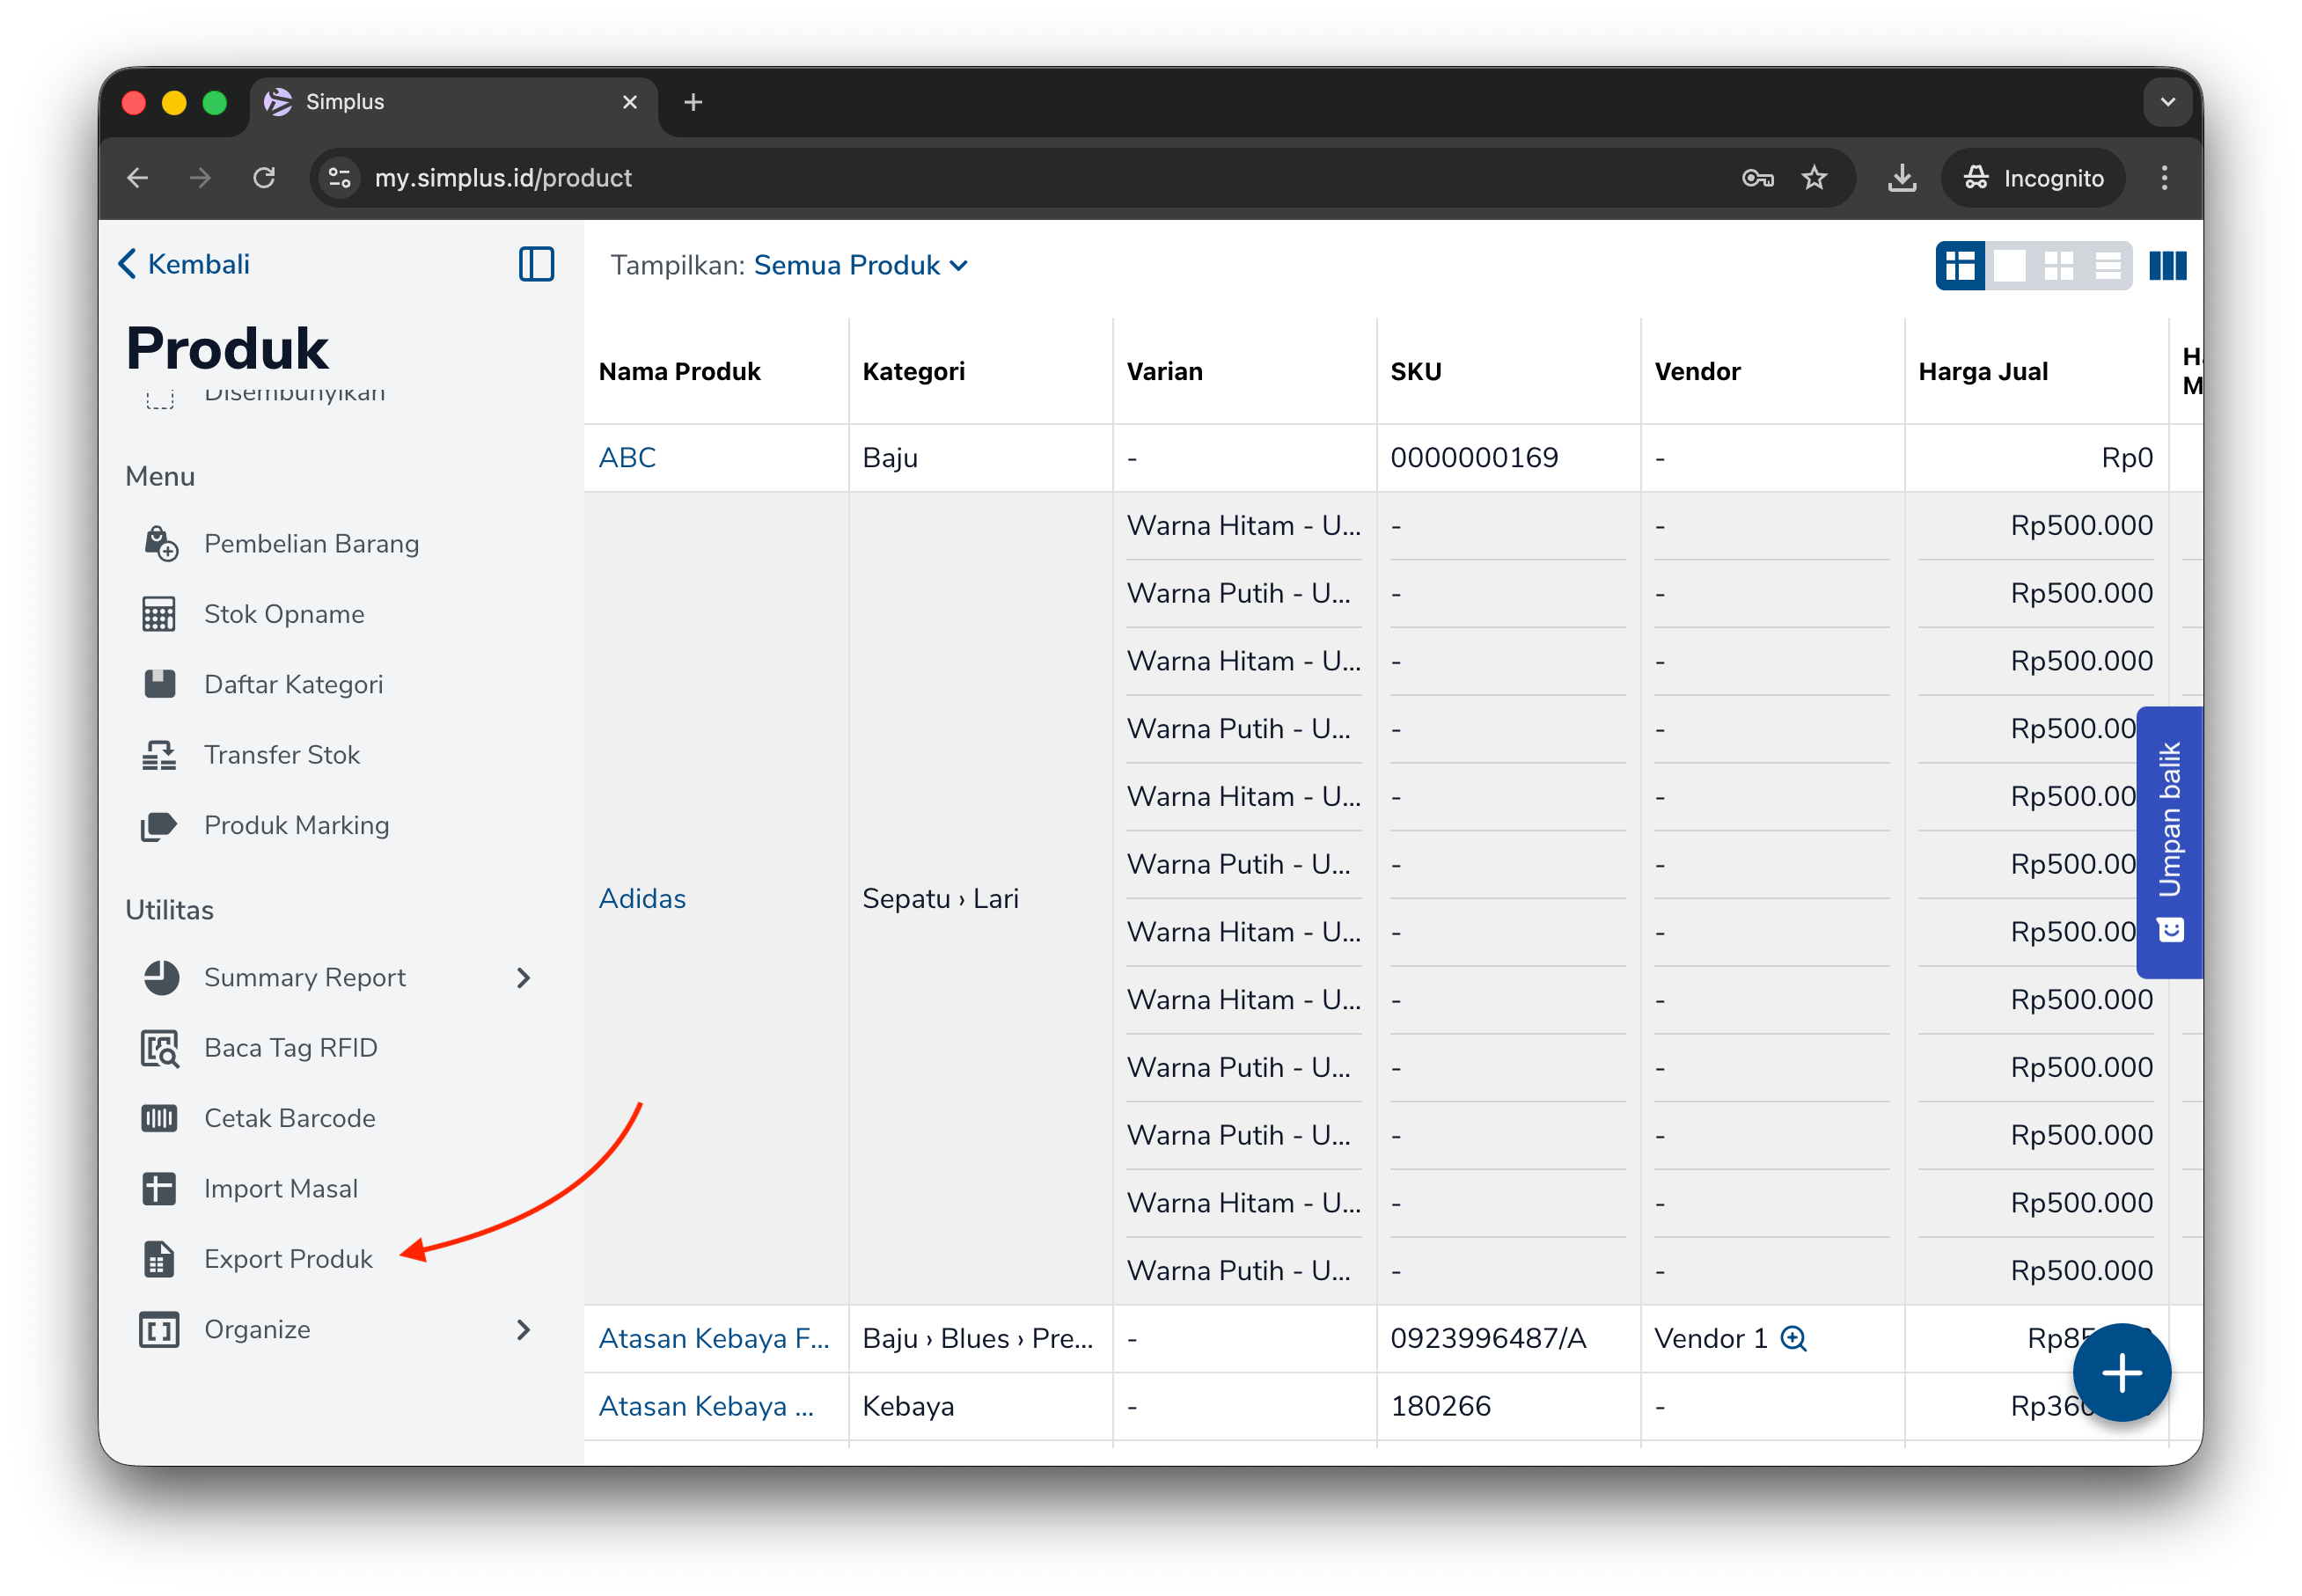Open a new browser tab

tap(693, 102)
